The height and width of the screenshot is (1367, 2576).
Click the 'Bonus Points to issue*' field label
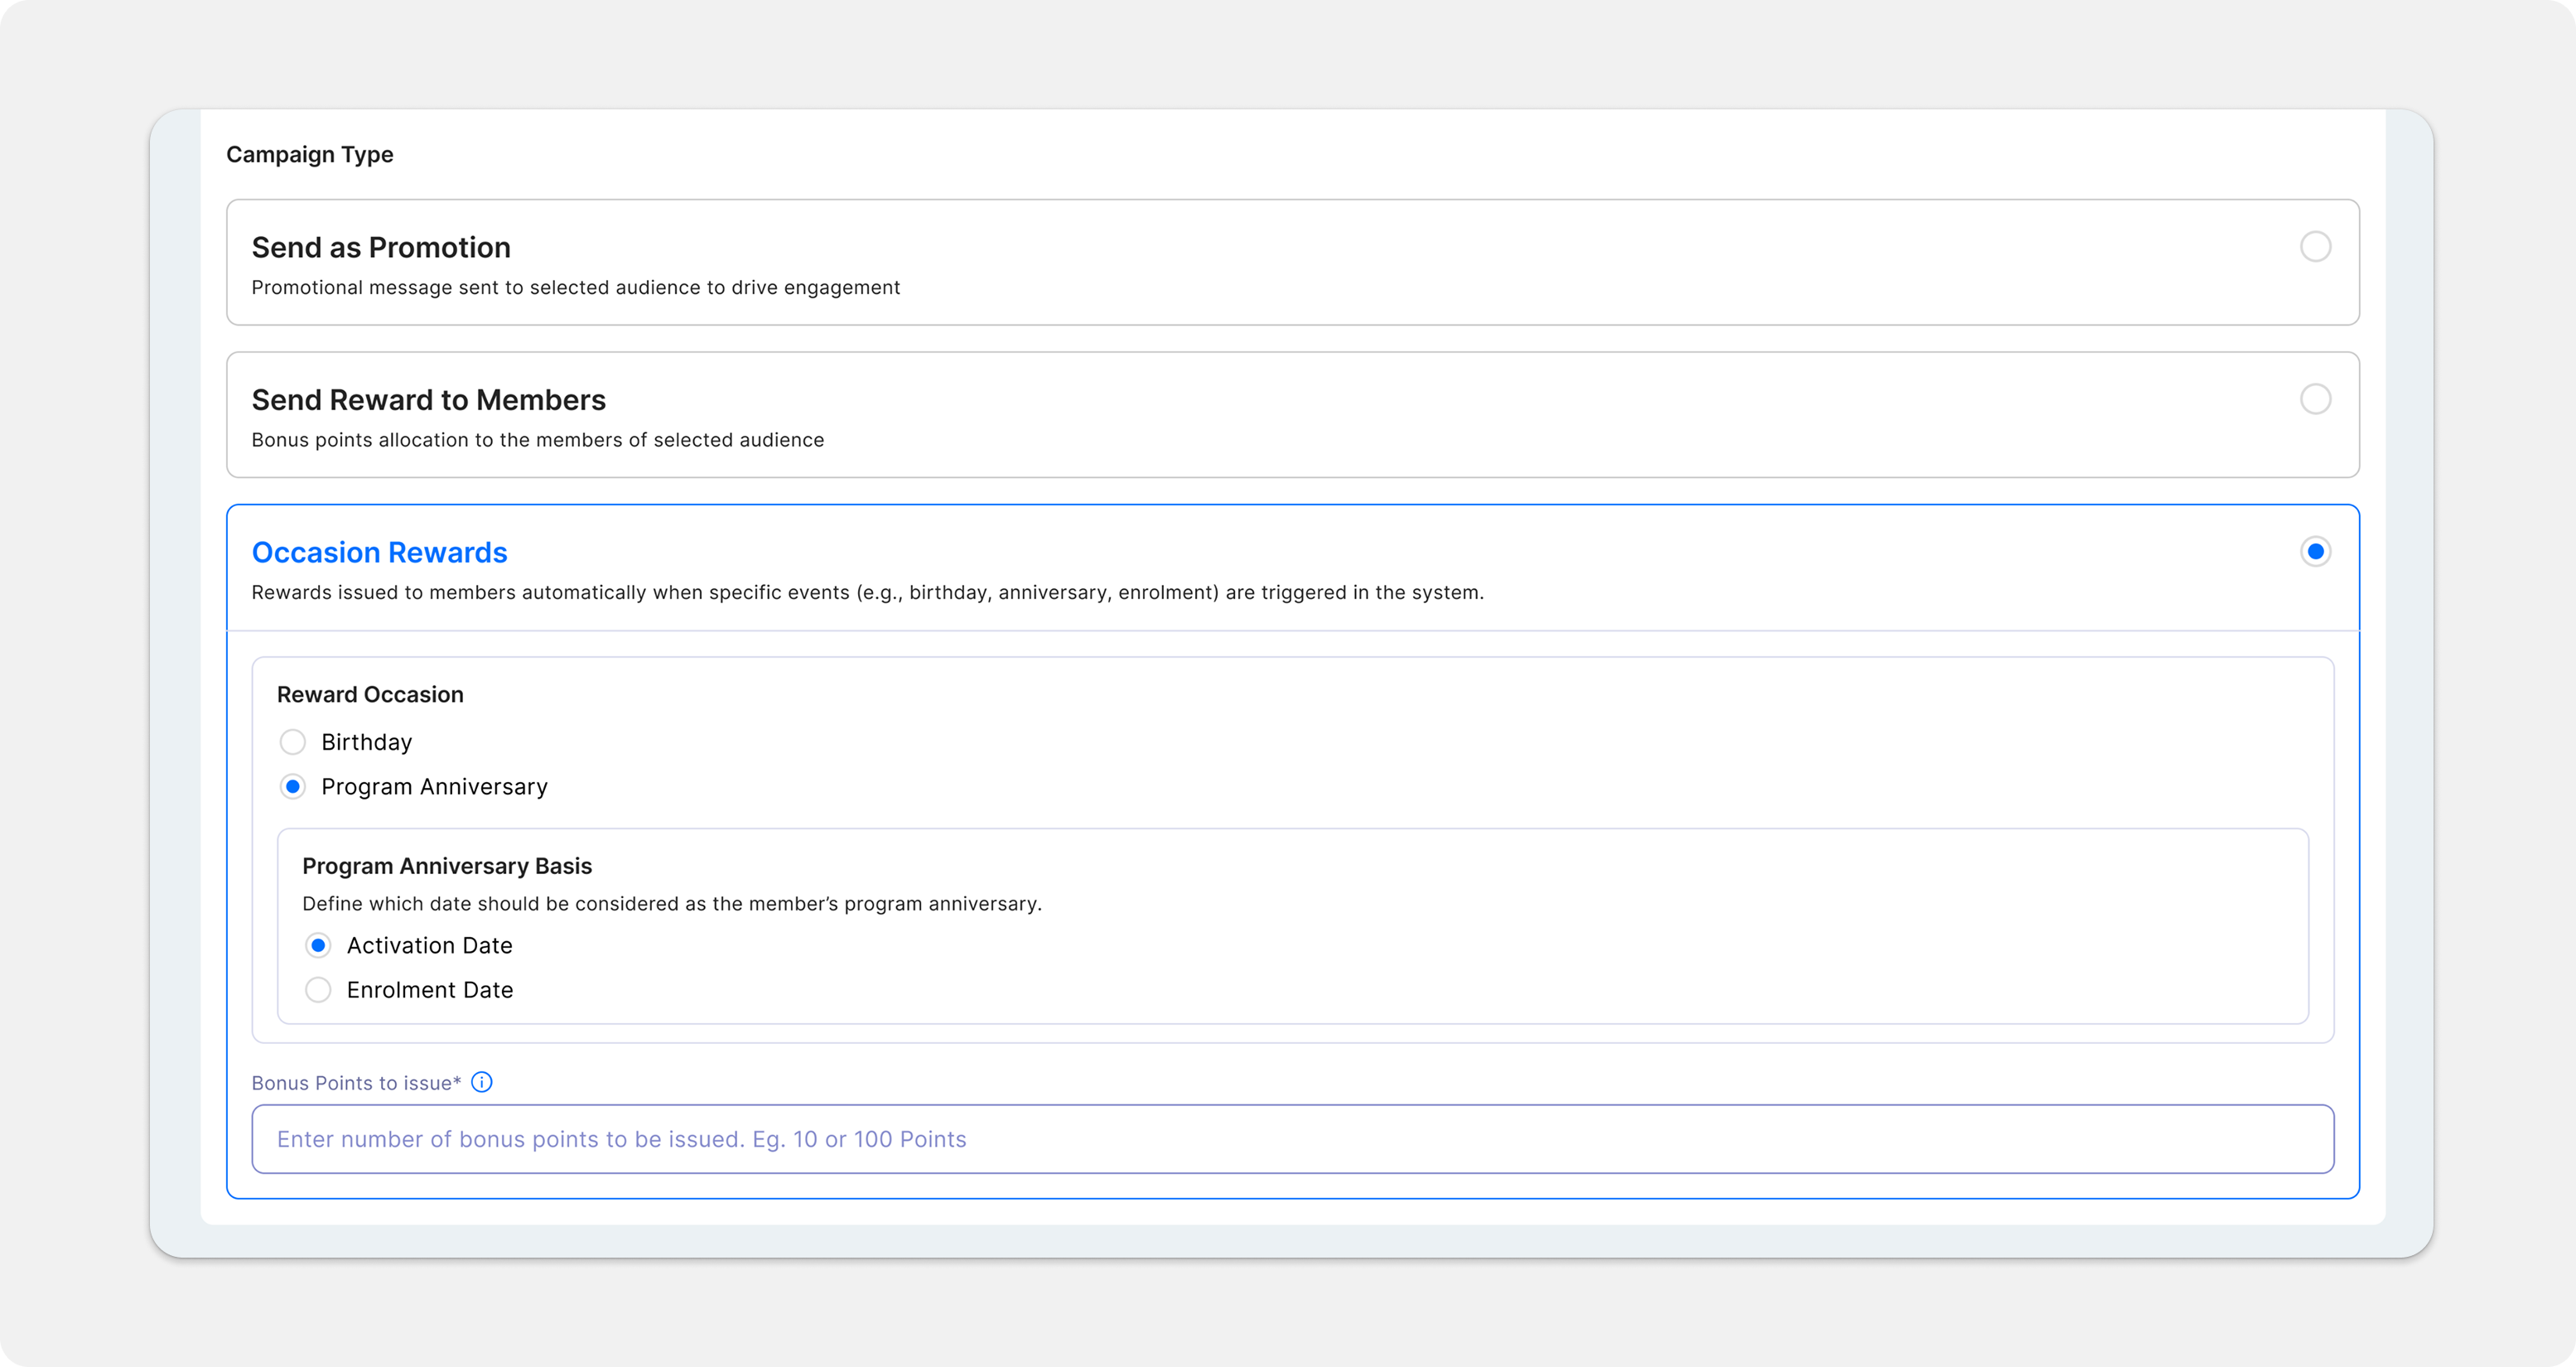click(x=356, y=1083)
